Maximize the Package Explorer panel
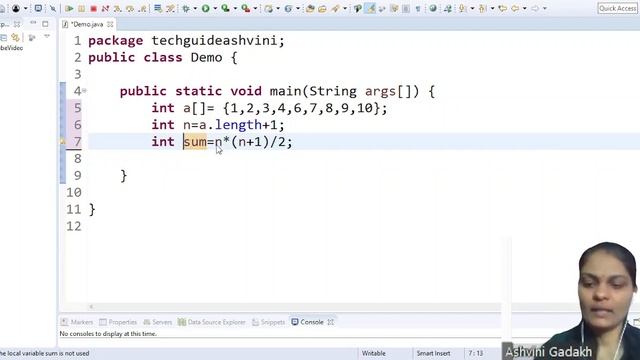 tap(45, 24)
